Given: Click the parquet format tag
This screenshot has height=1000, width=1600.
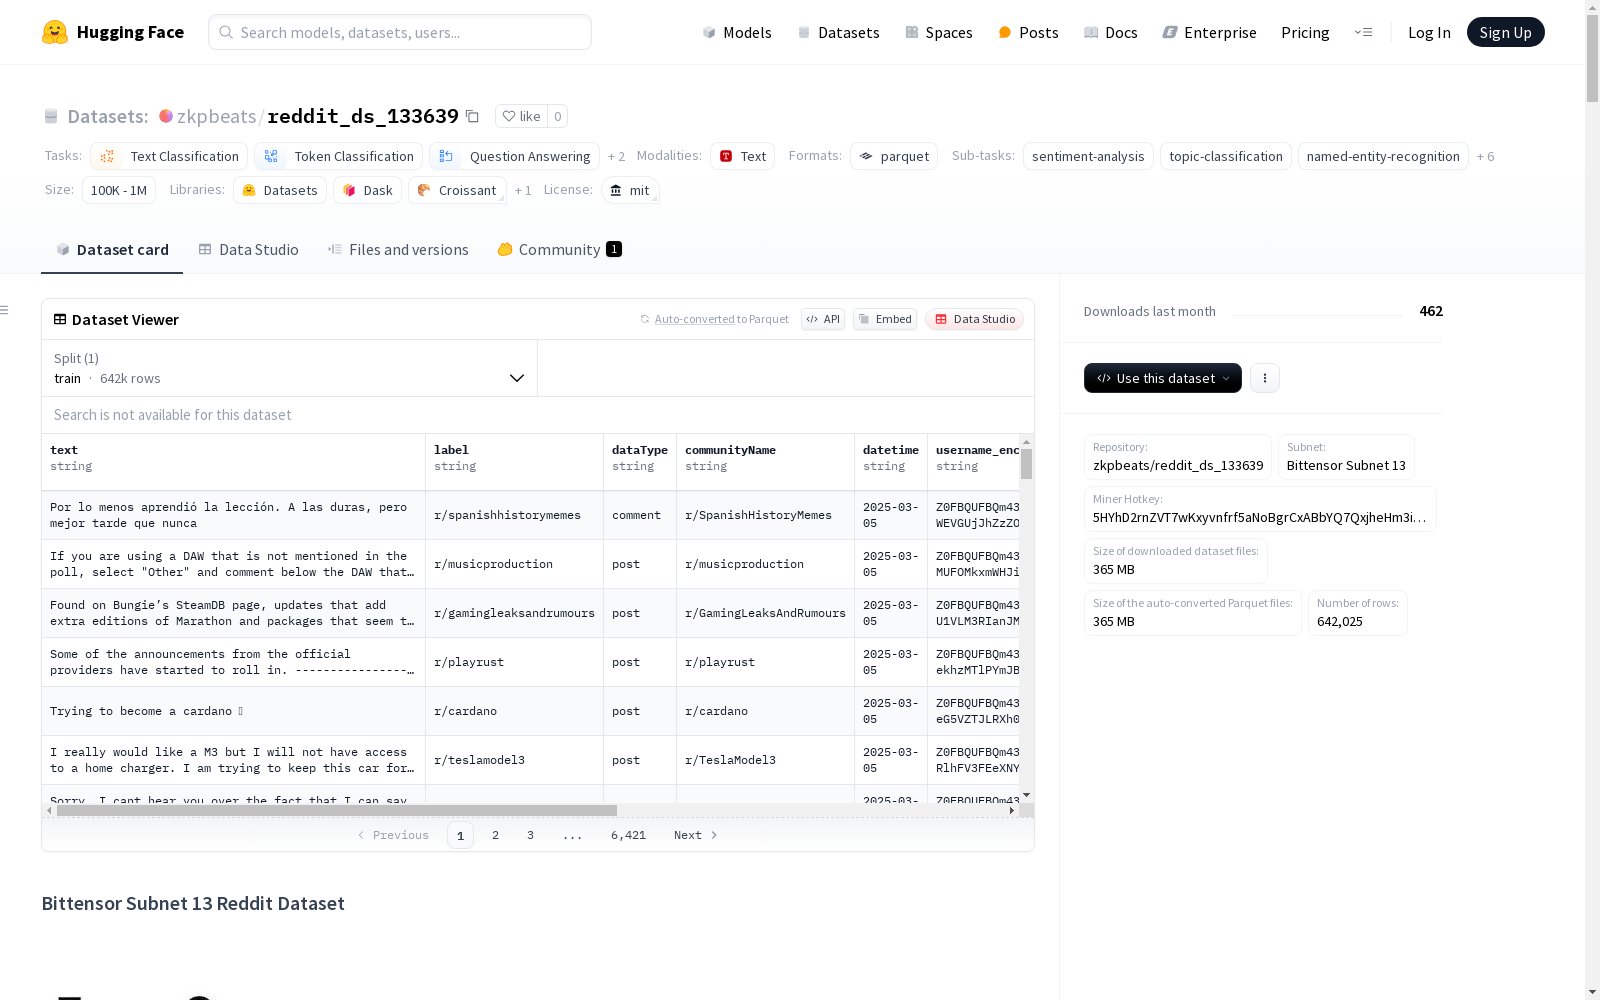Looking at the screenshot, I should click(894, 156).
